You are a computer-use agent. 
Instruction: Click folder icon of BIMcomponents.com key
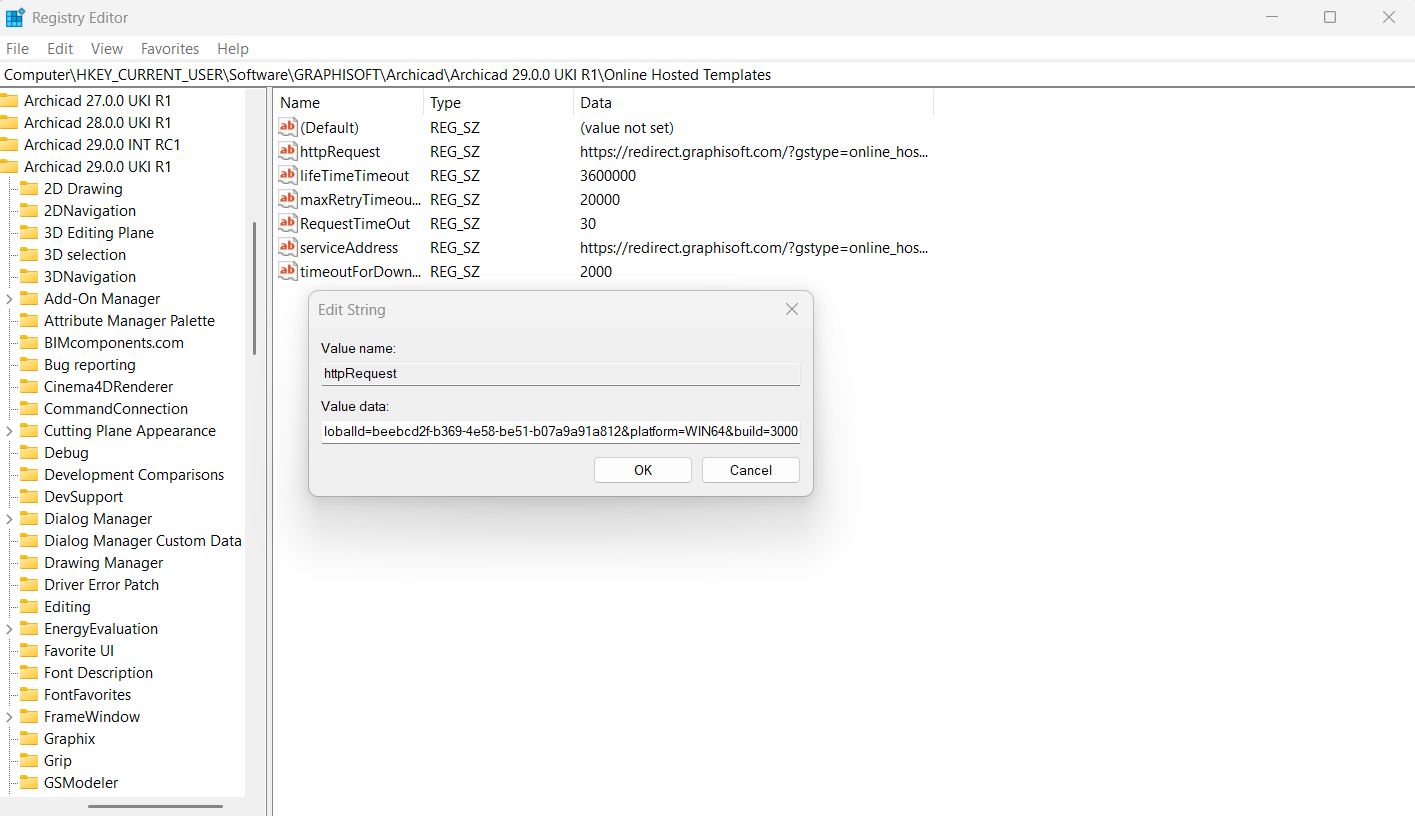(29, 342)
